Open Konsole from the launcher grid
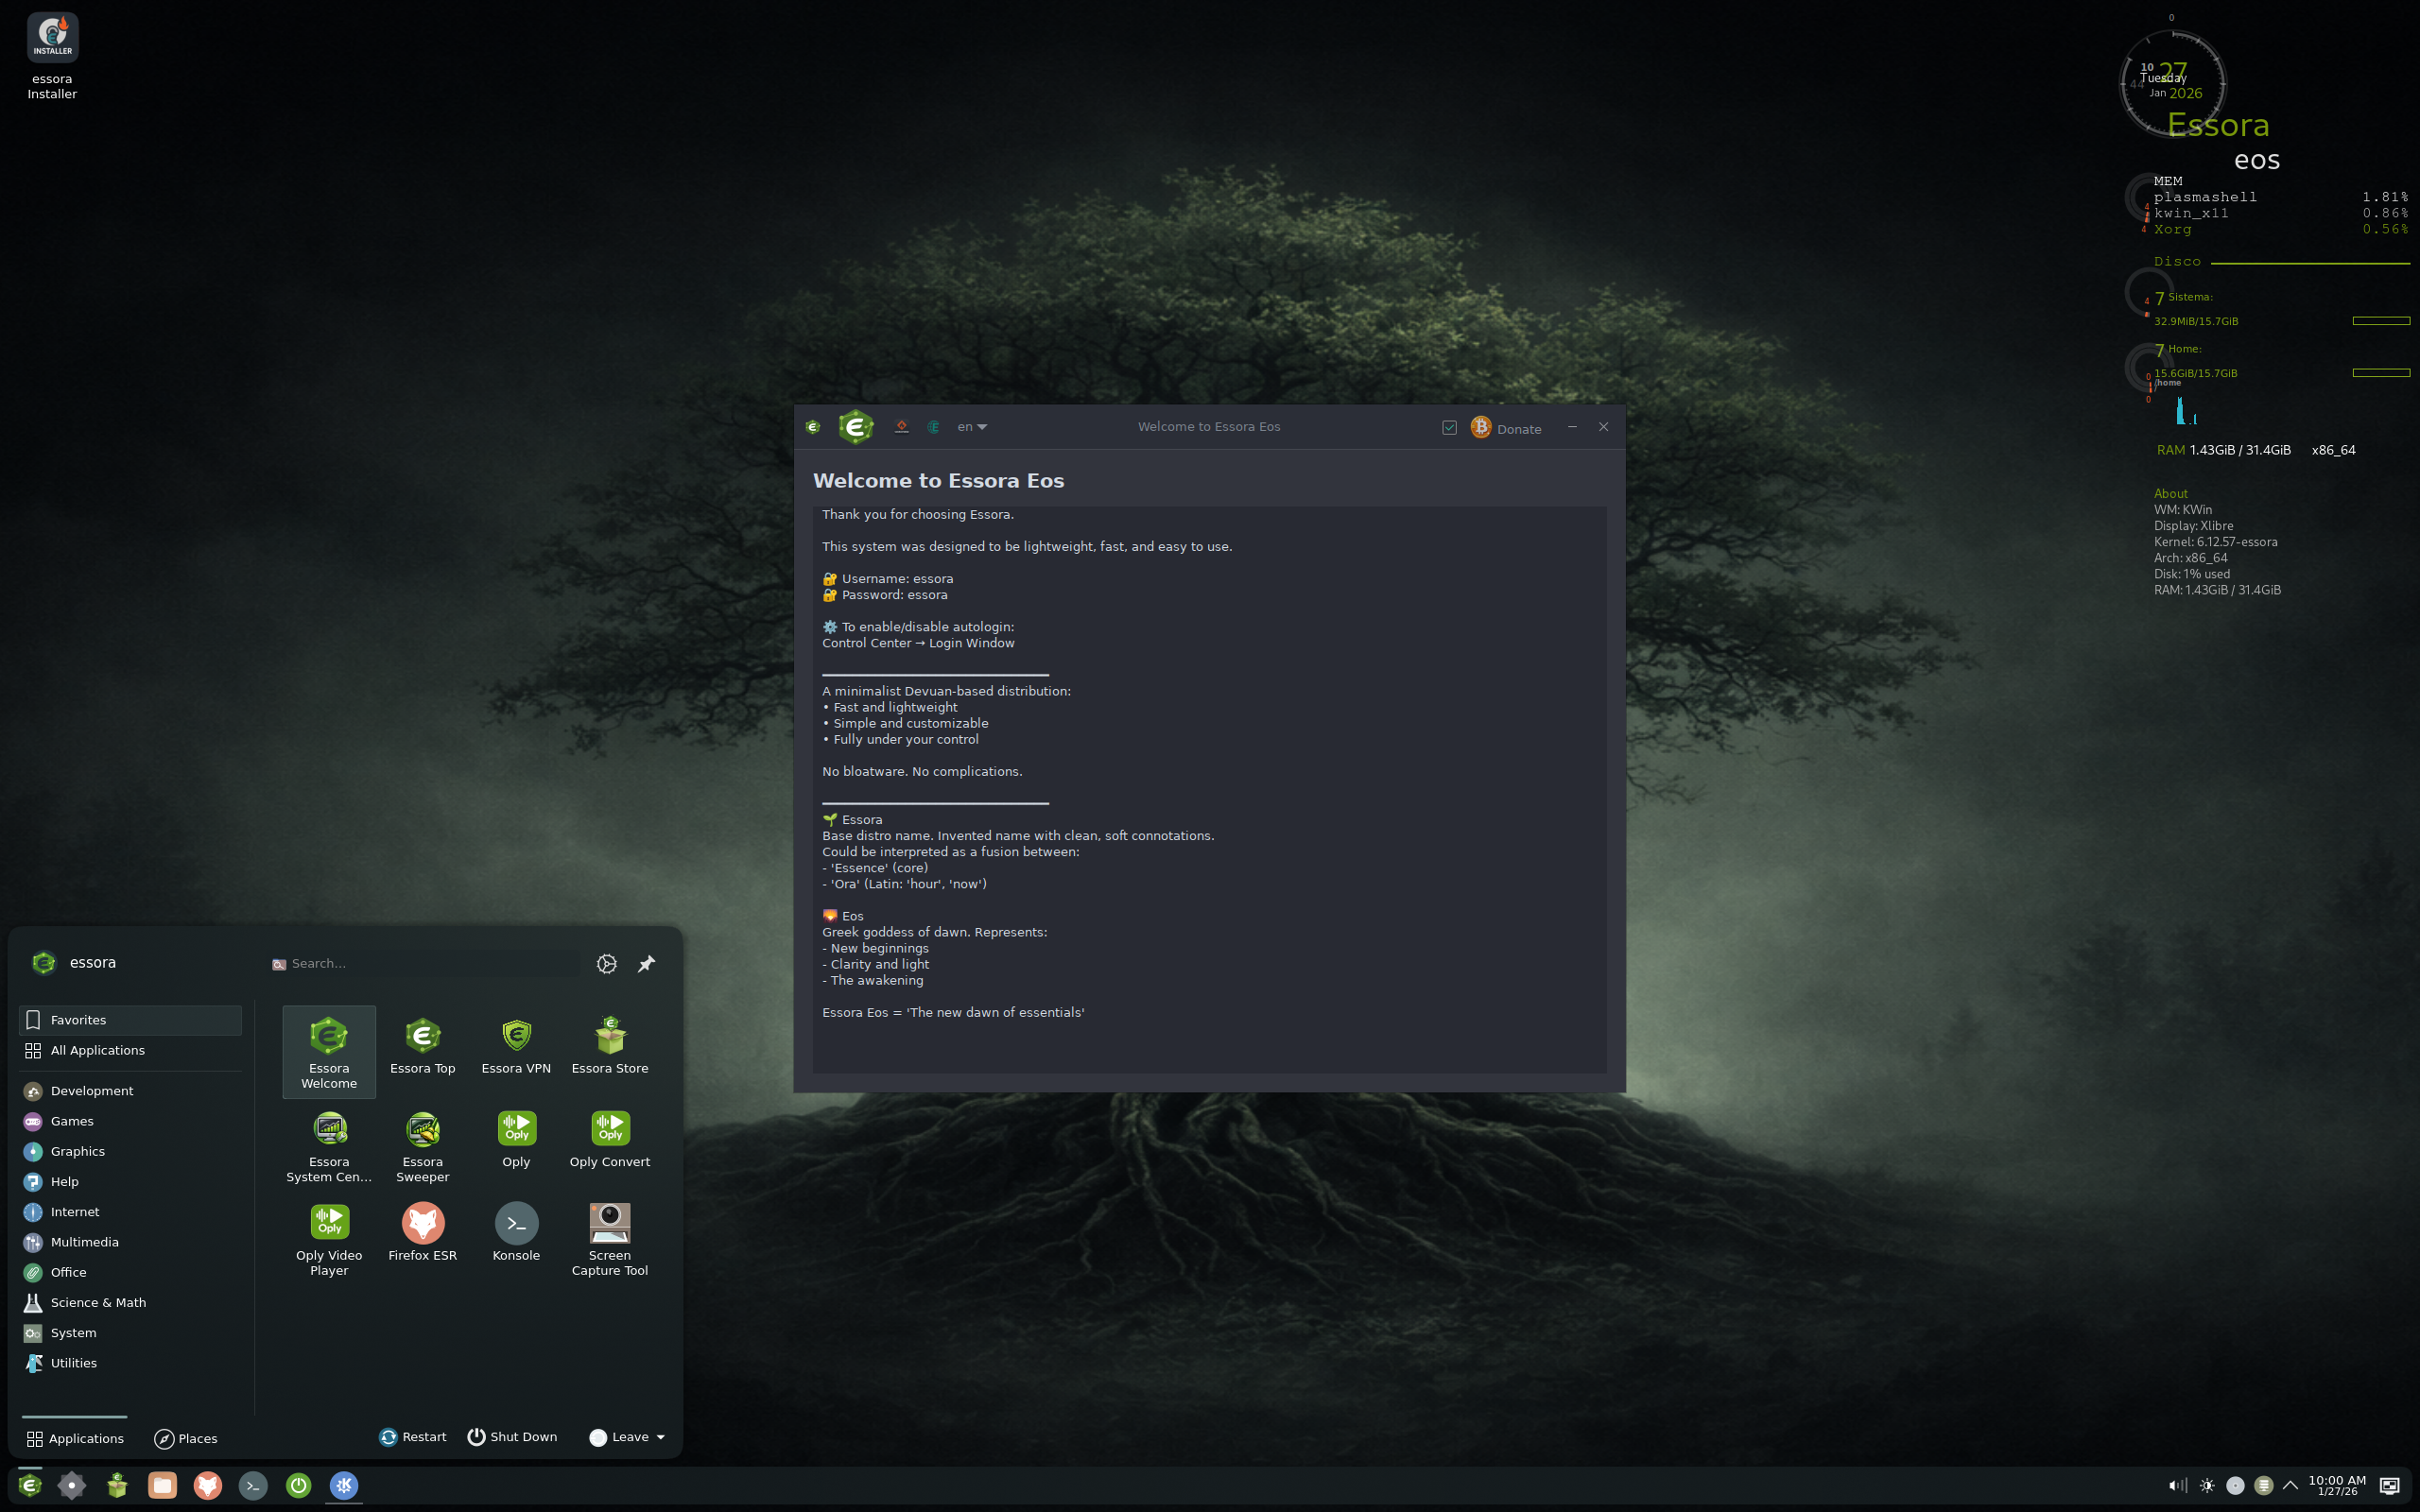The image size is (2420, 1512). coord(516,1233)
